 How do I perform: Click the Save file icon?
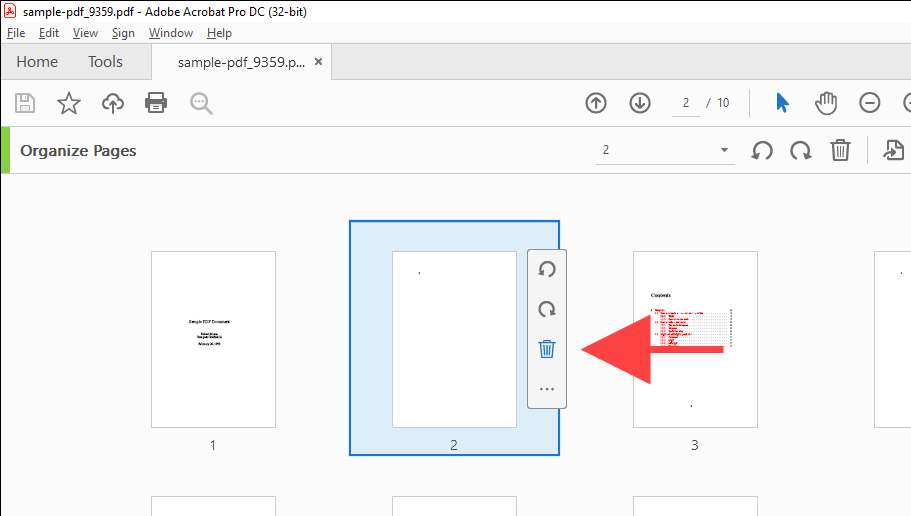[x=25, y=103]
